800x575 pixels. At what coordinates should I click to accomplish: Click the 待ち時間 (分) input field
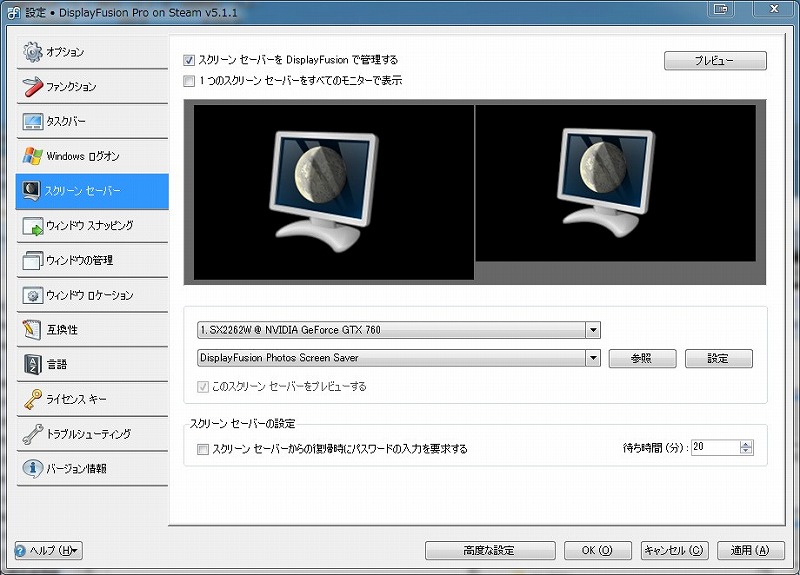(x=715, y=447)
